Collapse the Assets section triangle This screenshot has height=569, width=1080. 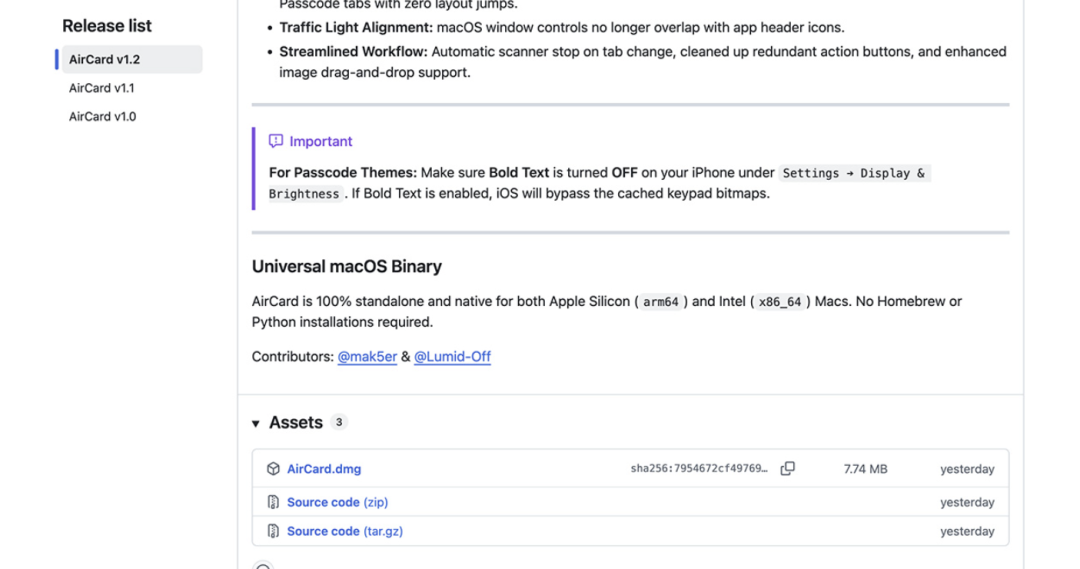pyautogui.click(x=256, y=423)
